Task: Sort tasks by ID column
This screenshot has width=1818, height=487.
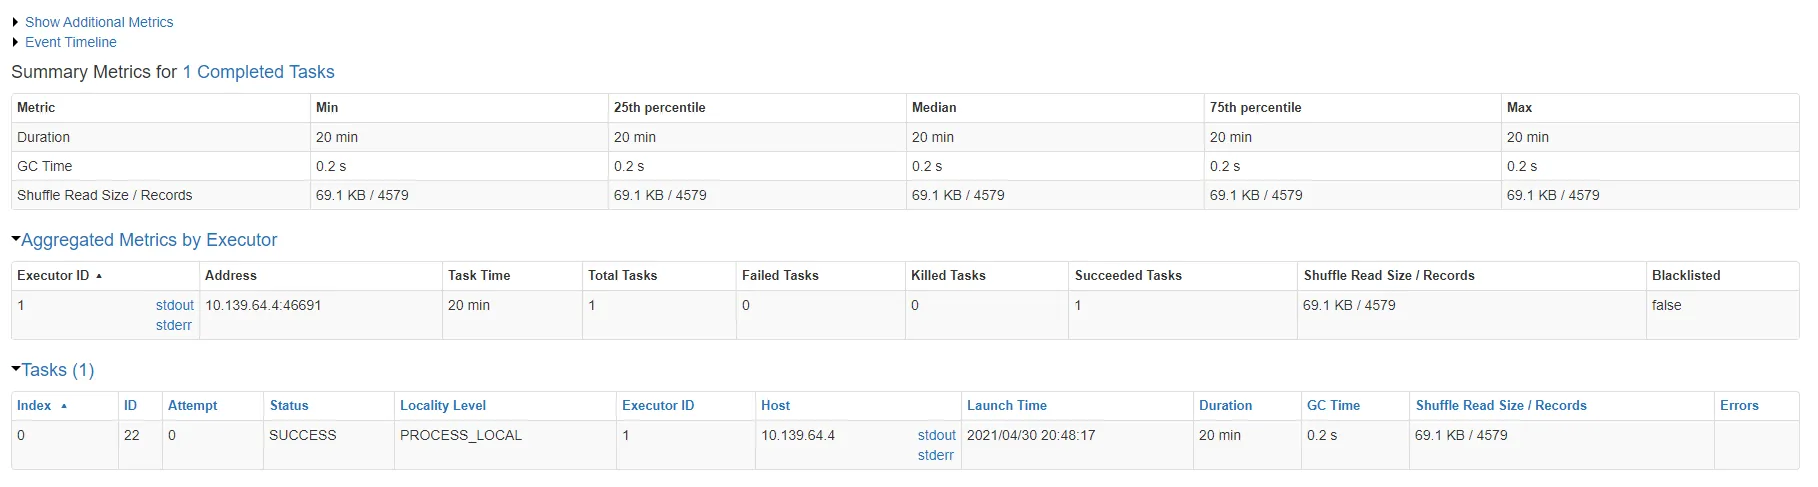Action: click(130, 405)
